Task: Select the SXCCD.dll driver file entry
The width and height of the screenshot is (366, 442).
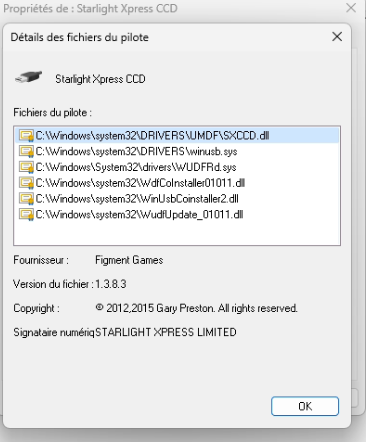Action: 177,136
